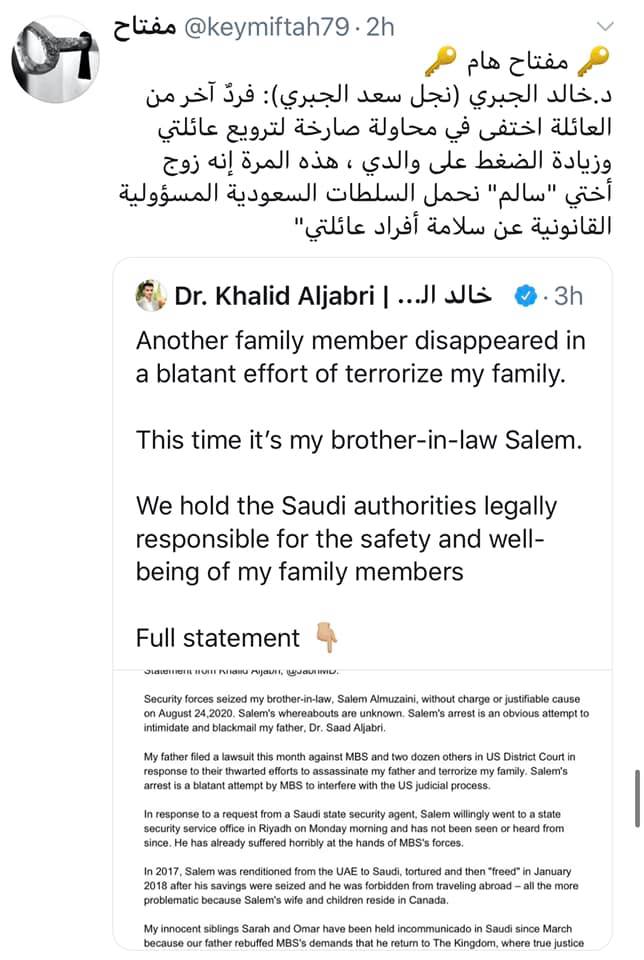Open the attached full statement image
Screen dimensions: 644x960
tap(362, 809)
